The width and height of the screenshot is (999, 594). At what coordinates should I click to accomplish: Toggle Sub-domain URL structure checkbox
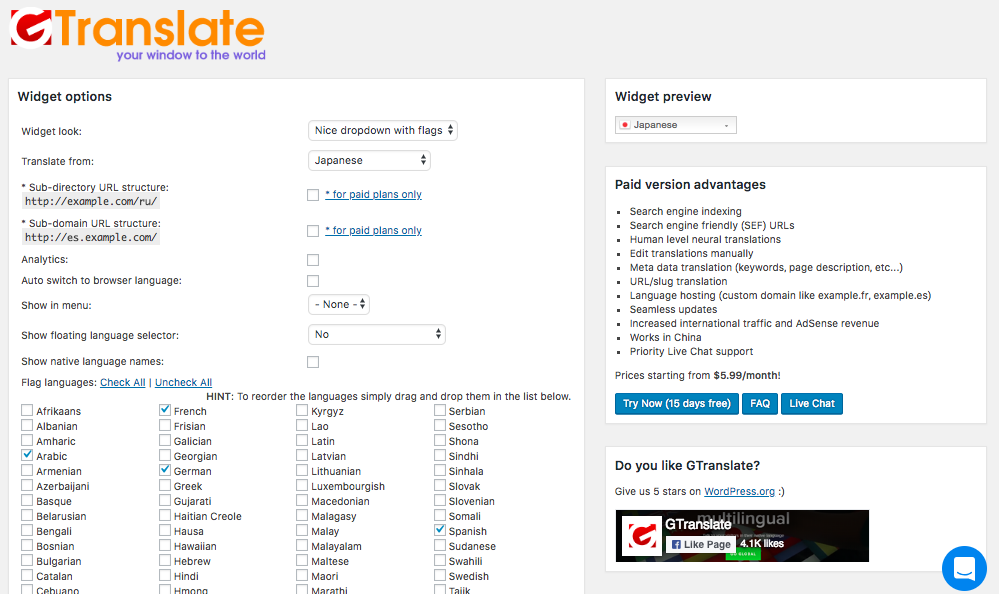(x=313, y=231)
